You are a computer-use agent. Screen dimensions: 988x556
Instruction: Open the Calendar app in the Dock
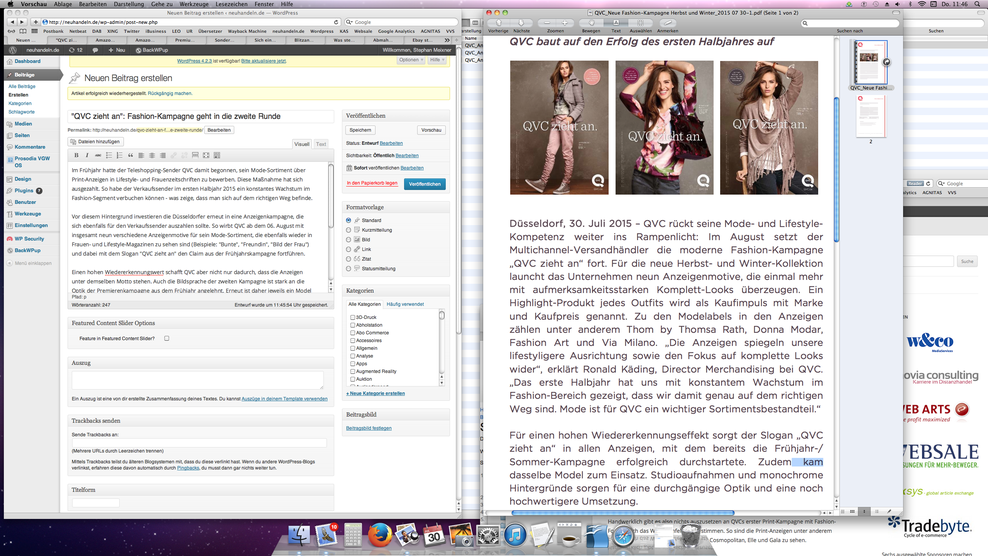tap(434, 535)
